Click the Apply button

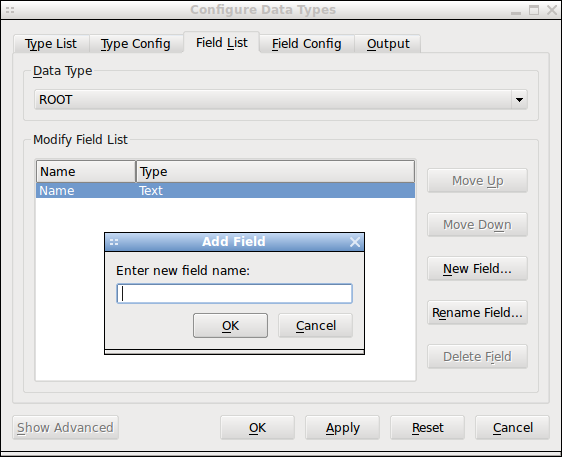(x=342, y=428)
